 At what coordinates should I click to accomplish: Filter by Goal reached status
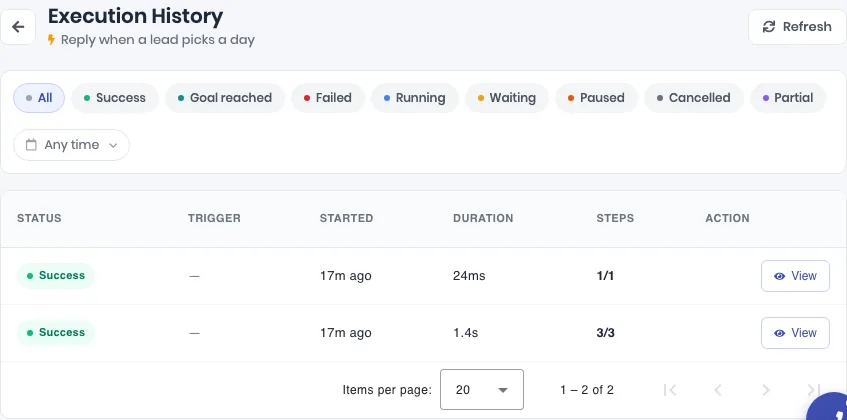point(225,98)
